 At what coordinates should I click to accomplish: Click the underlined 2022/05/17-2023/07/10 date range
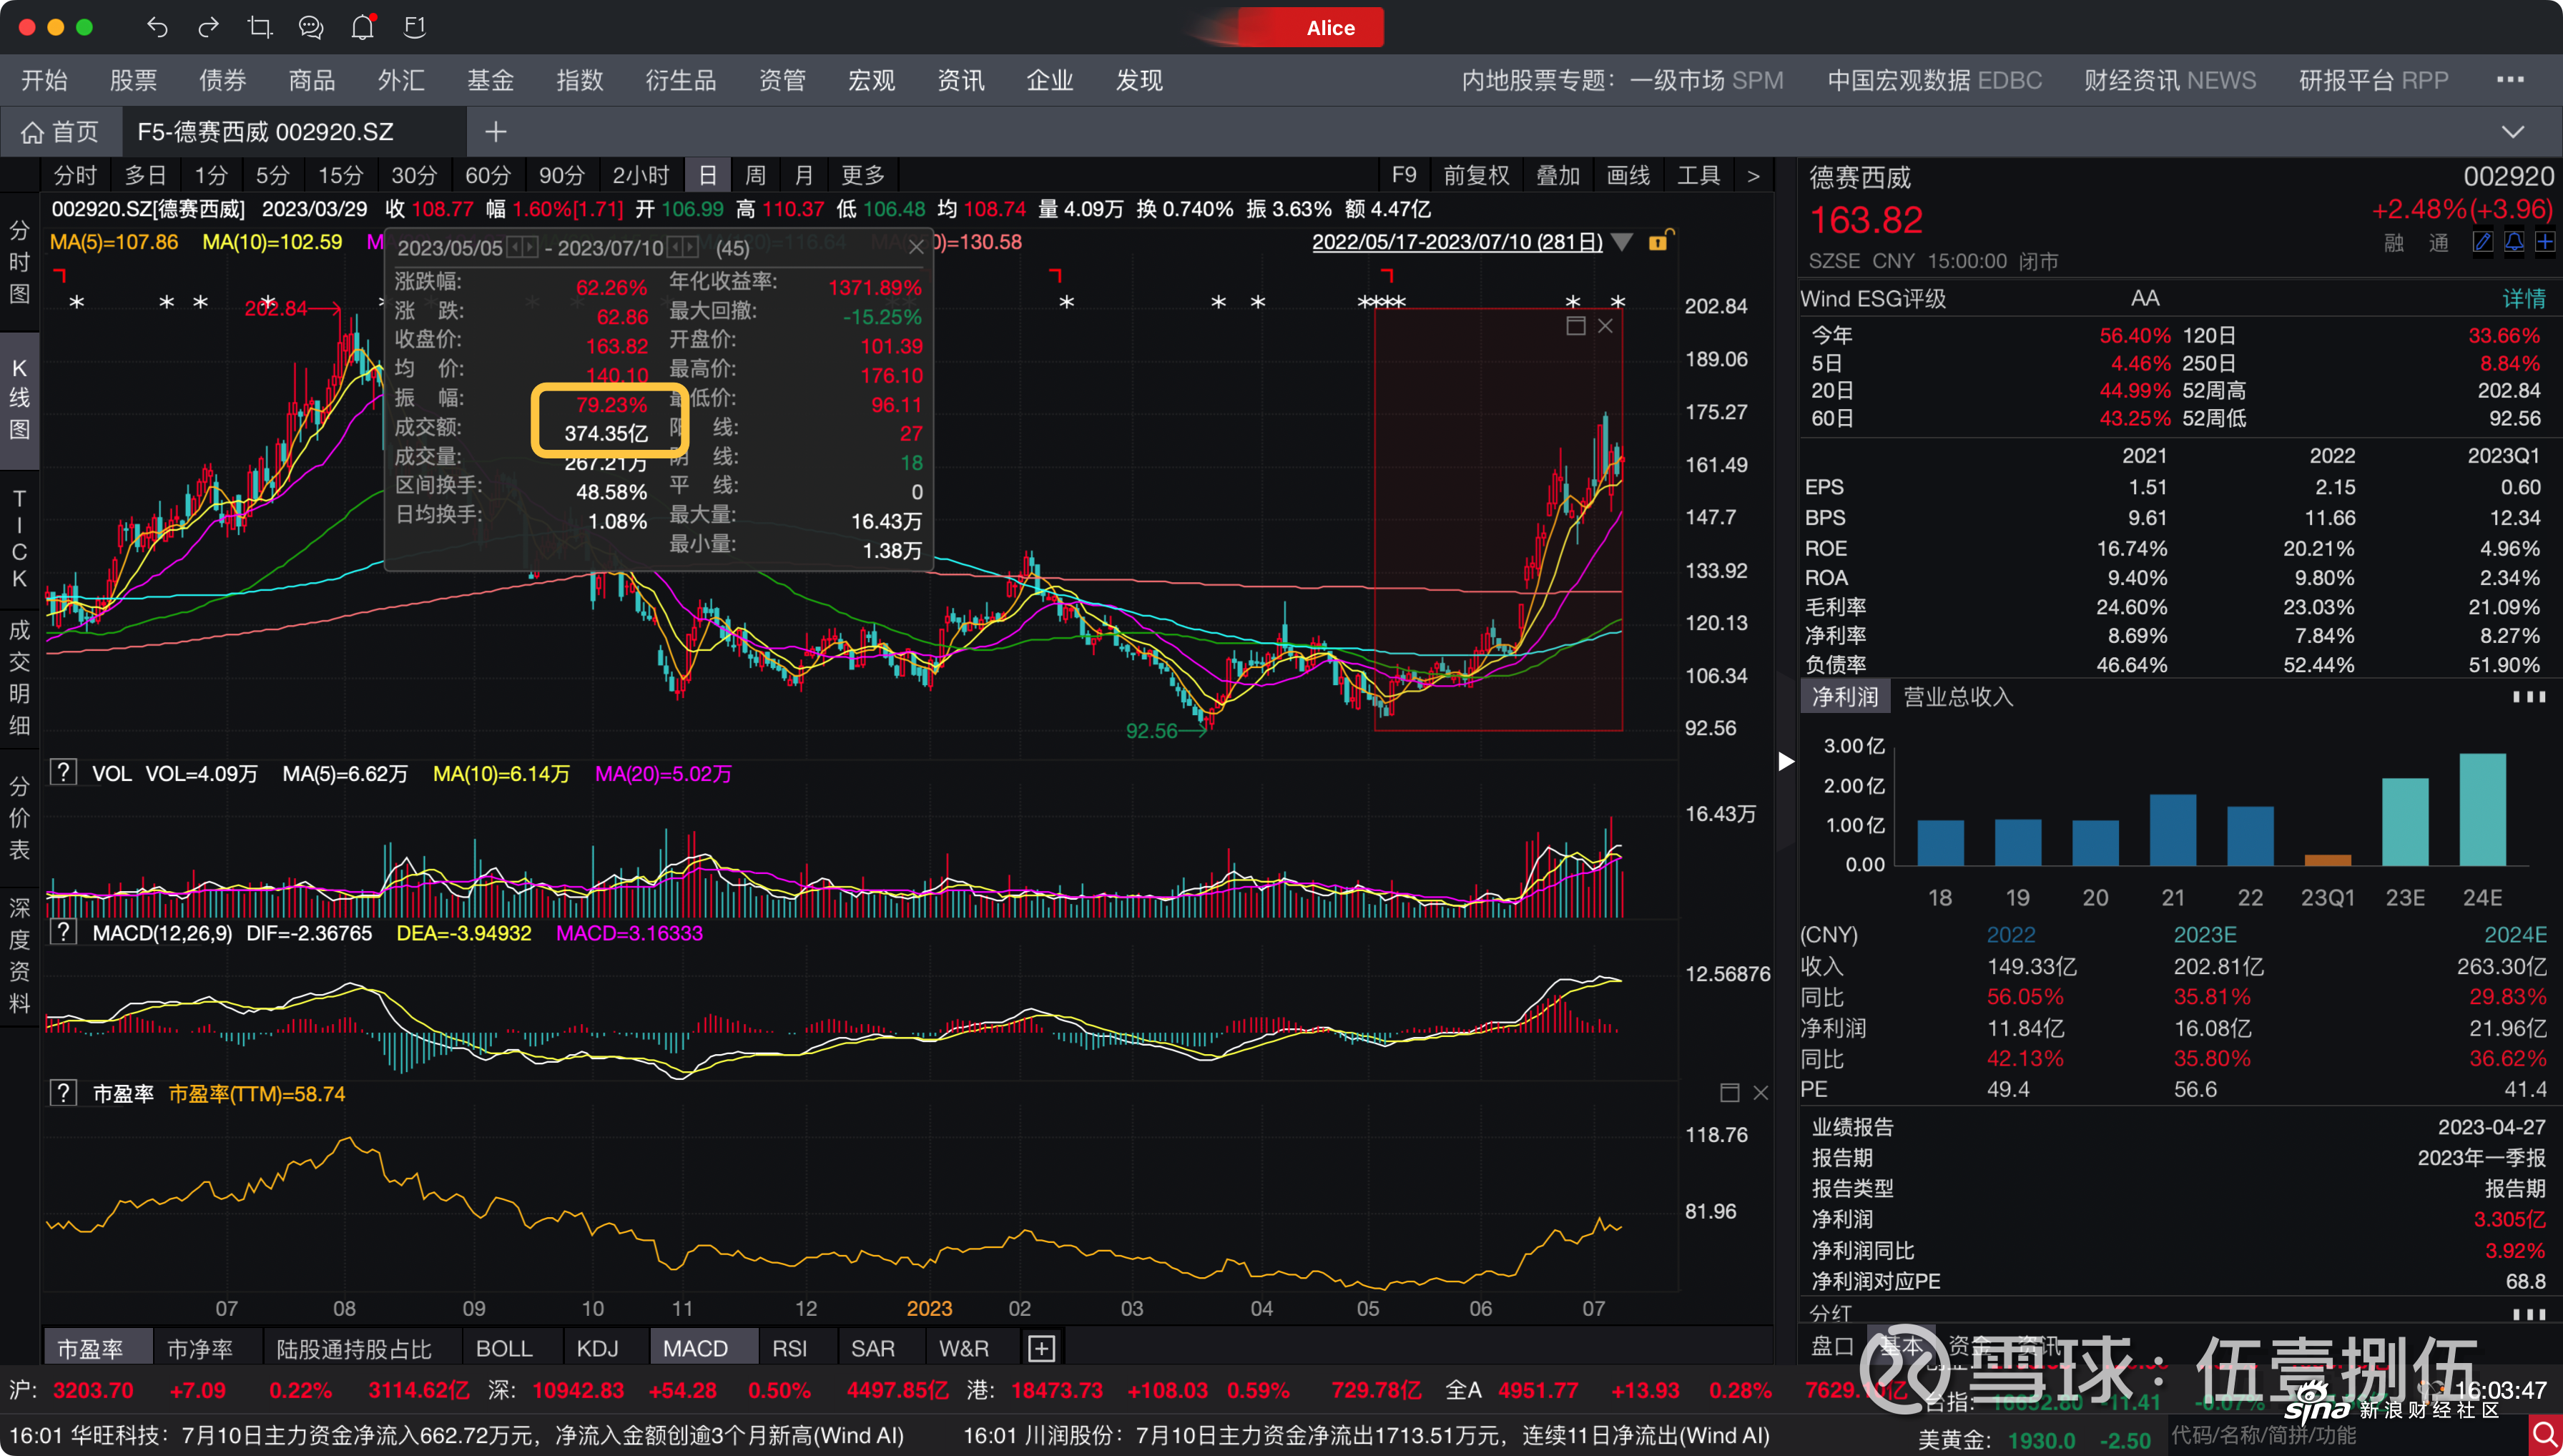(x=1456, y=242)
